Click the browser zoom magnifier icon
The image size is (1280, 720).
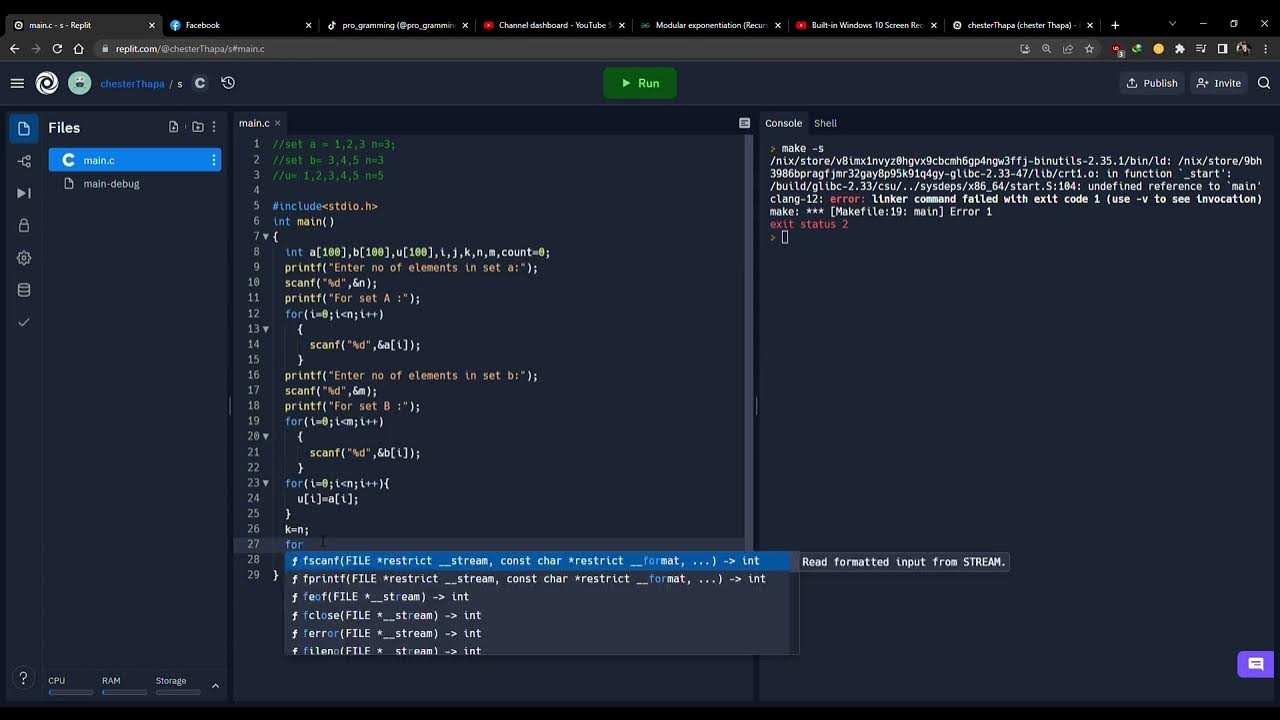point(1047,48)
